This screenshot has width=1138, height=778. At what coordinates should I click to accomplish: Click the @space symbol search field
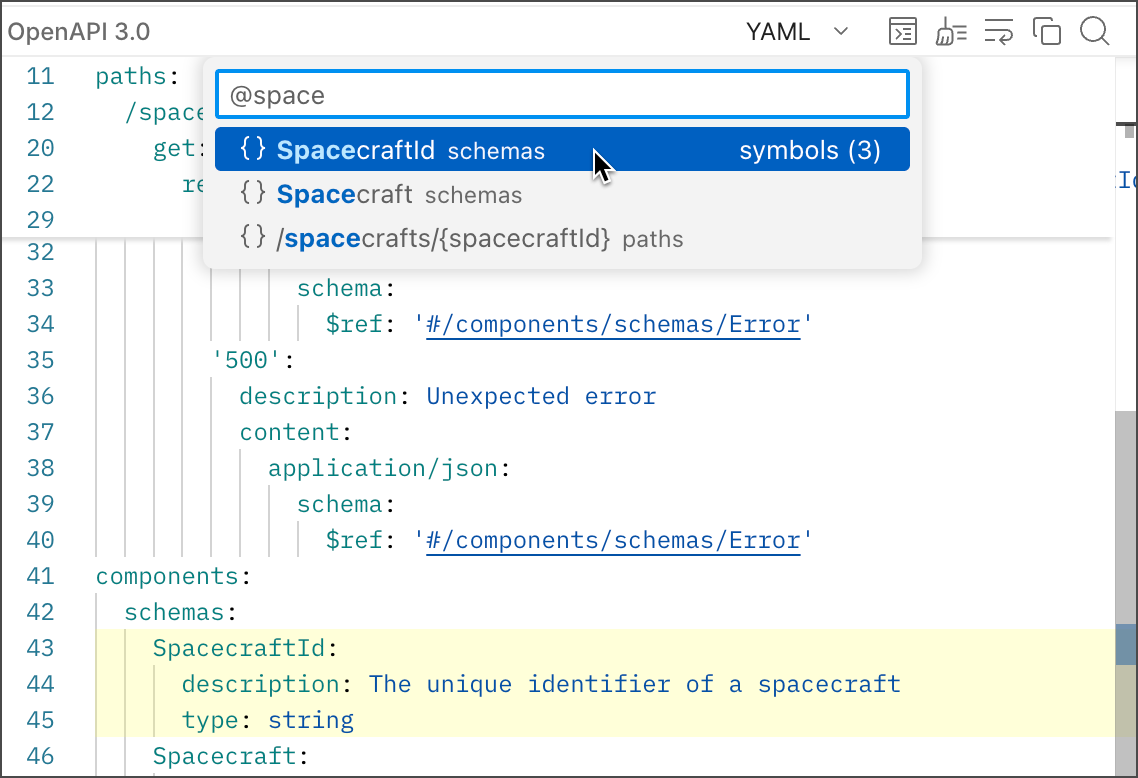(562, 94)
